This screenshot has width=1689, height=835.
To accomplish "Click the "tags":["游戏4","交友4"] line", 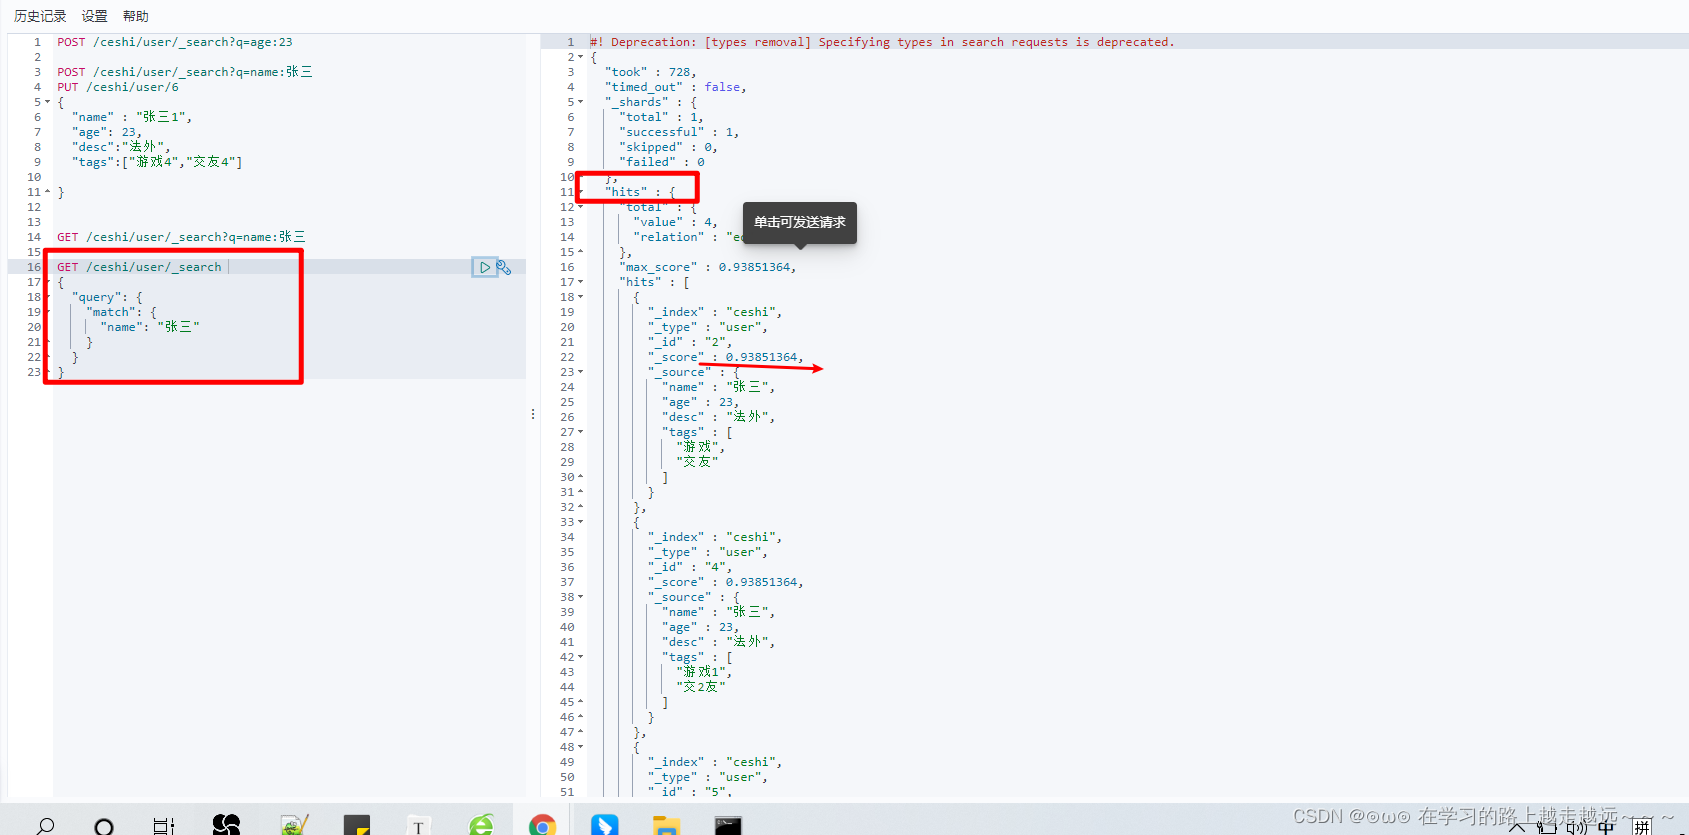I will tap(157, 162).
